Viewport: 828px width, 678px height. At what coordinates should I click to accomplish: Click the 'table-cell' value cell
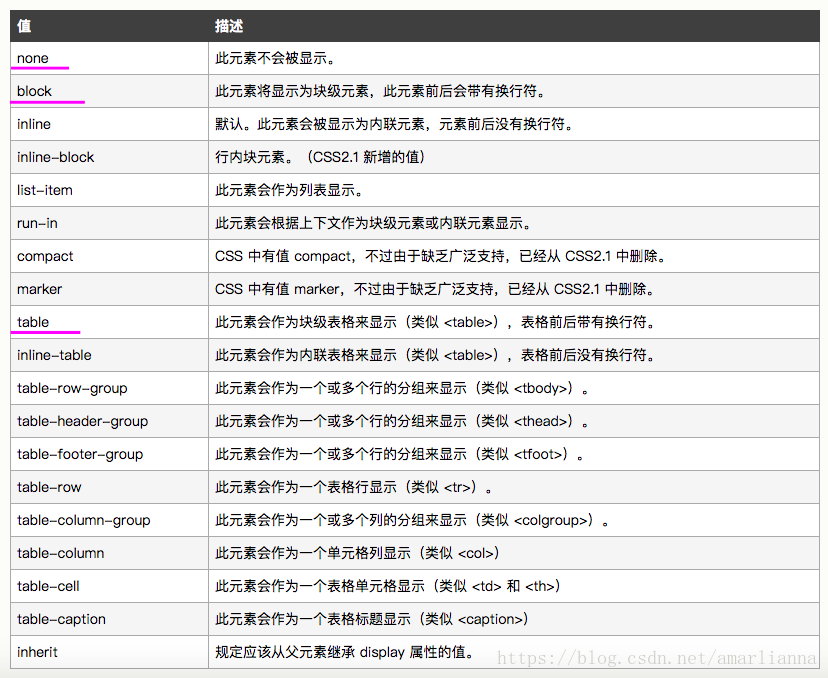(109, 586)
